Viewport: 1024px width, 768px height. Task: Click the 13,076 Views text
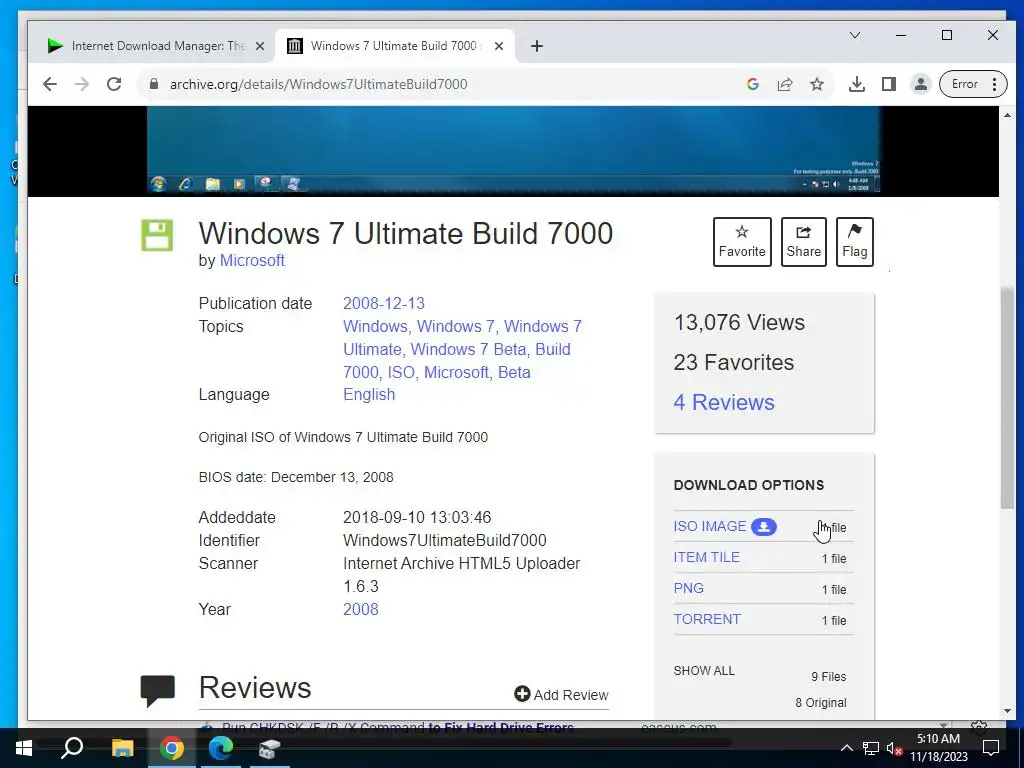point(739,323)
